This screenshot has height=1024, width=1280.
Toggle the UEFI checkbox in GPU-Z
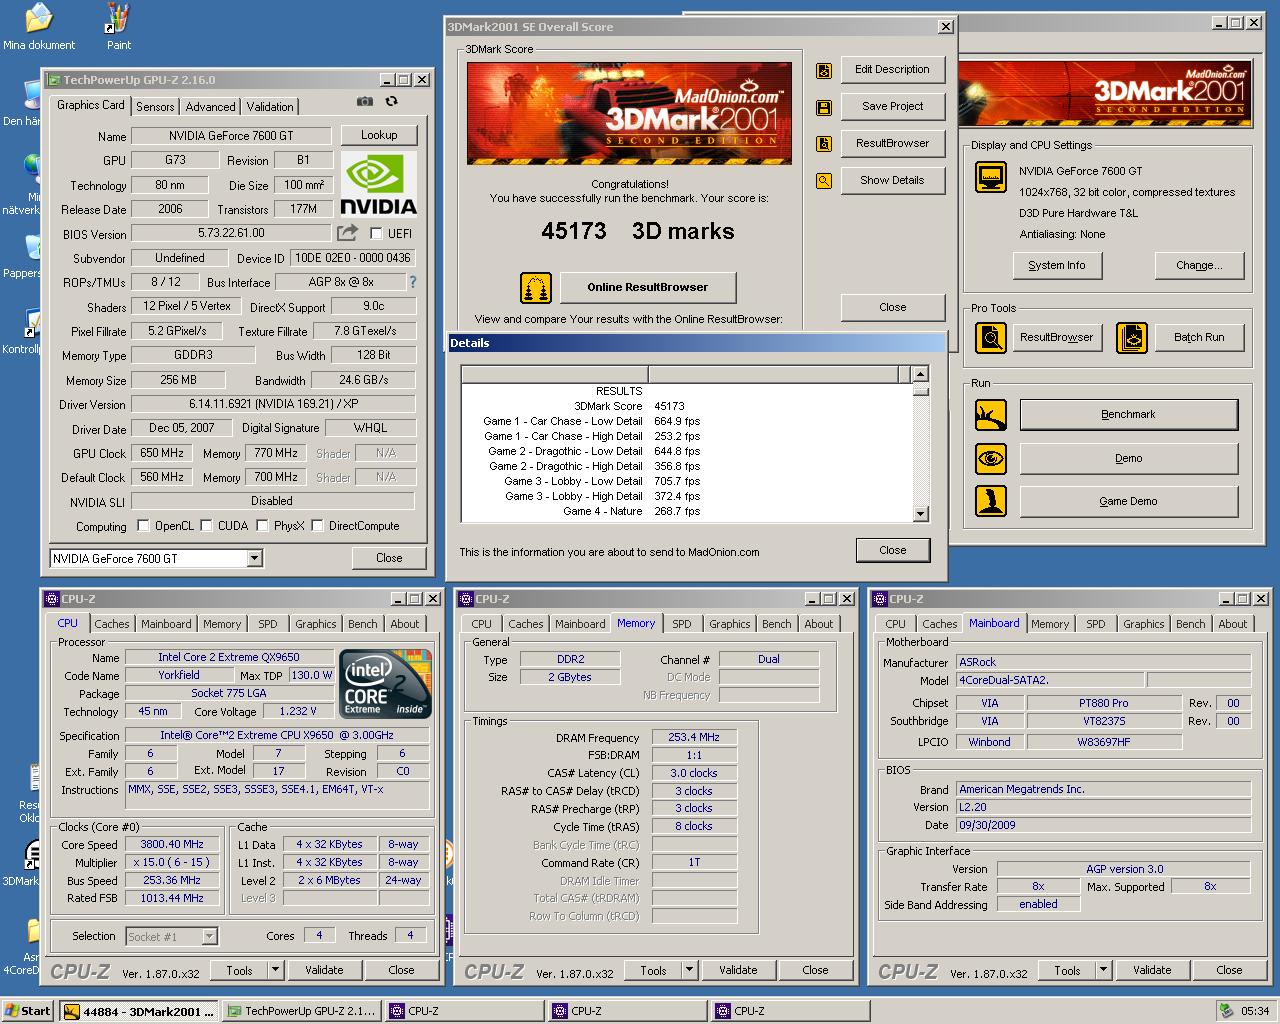pyautogui.click(x=376, y=233)
